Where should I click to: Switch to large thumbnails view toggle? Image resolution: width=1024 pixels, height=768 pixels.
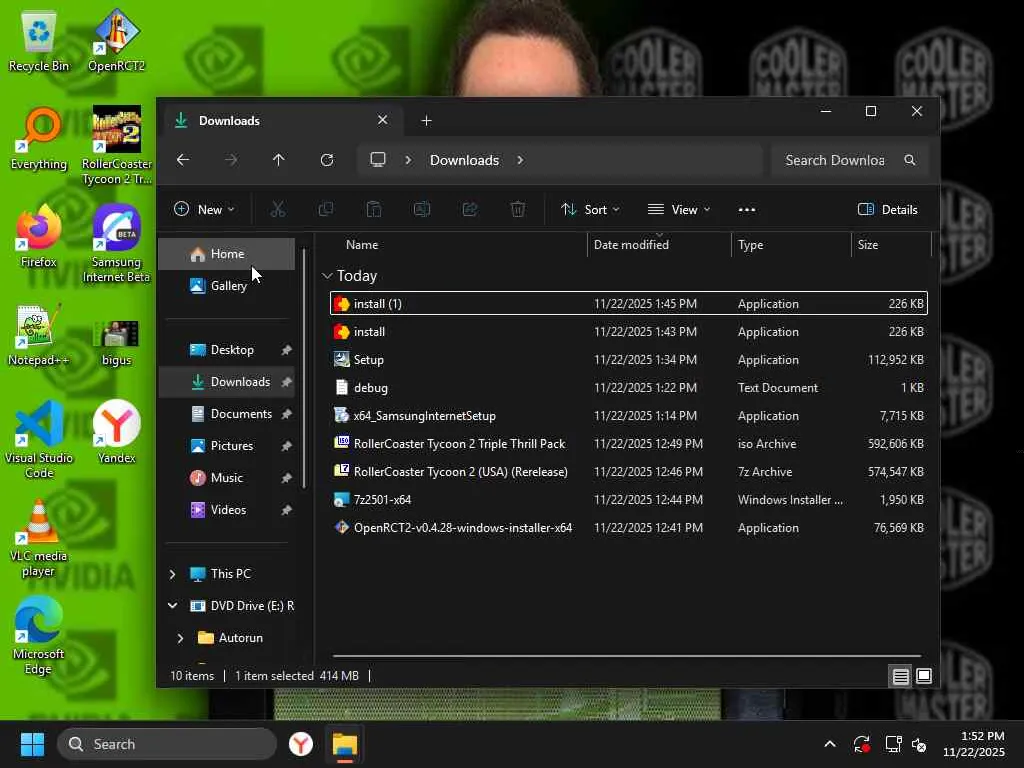coord(924,677)
